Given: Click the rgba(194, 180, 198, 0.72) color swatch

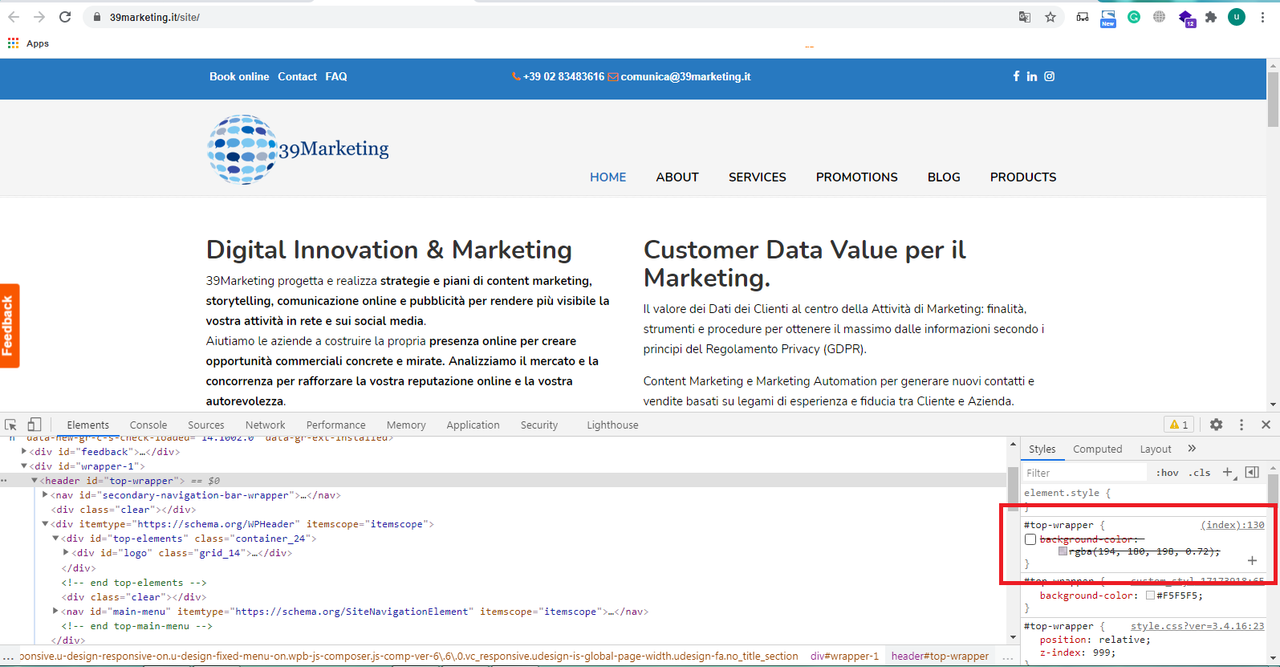Looking at the screenshot, I should 1063,551.
